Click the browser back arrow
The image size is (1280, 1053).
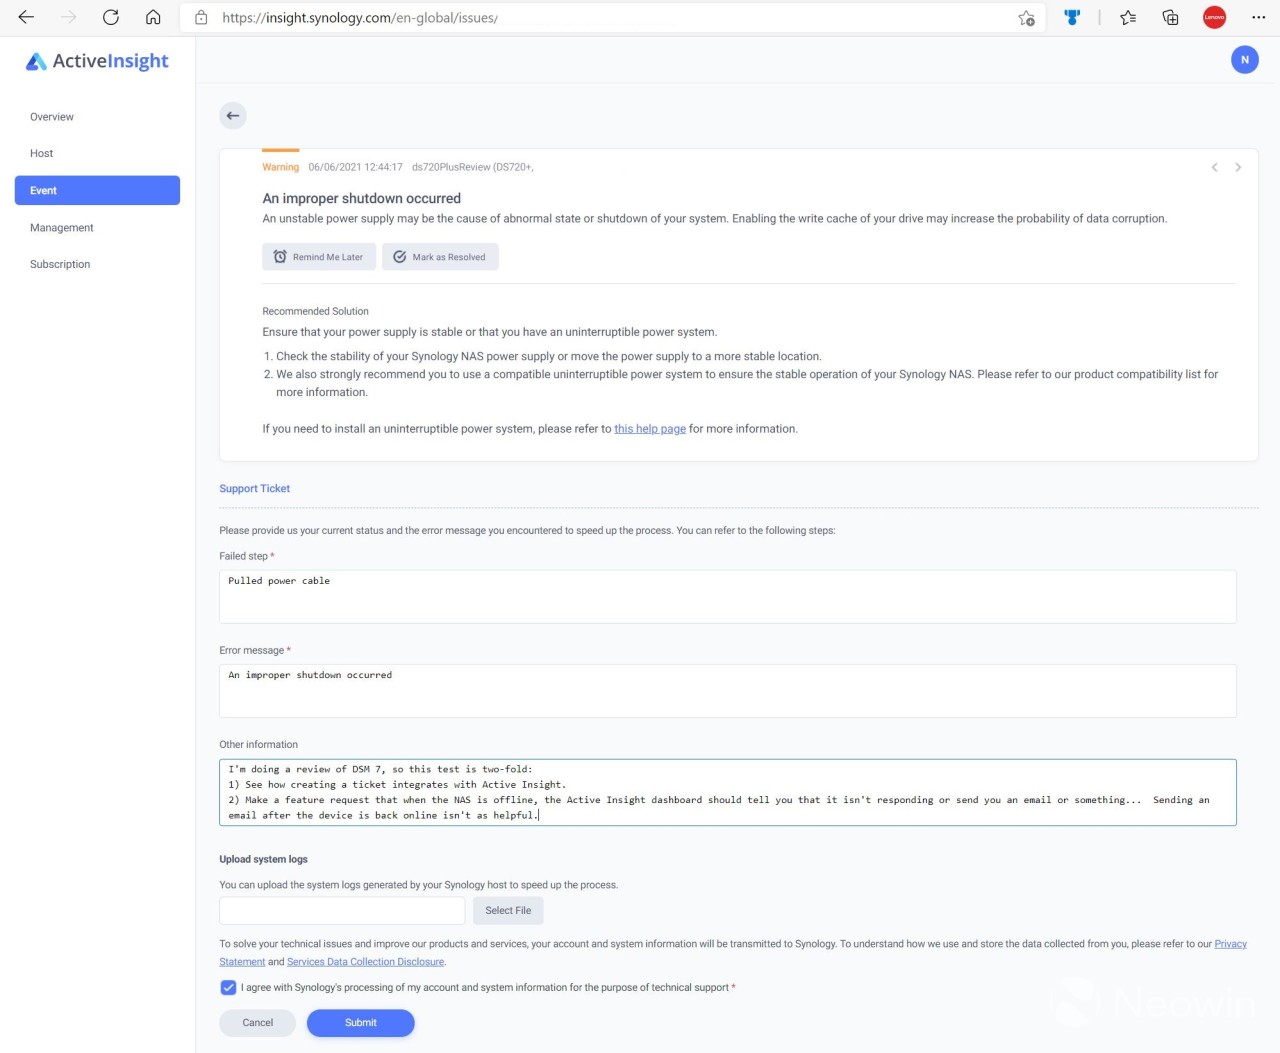pyautogui.click(x=26, y=17)
